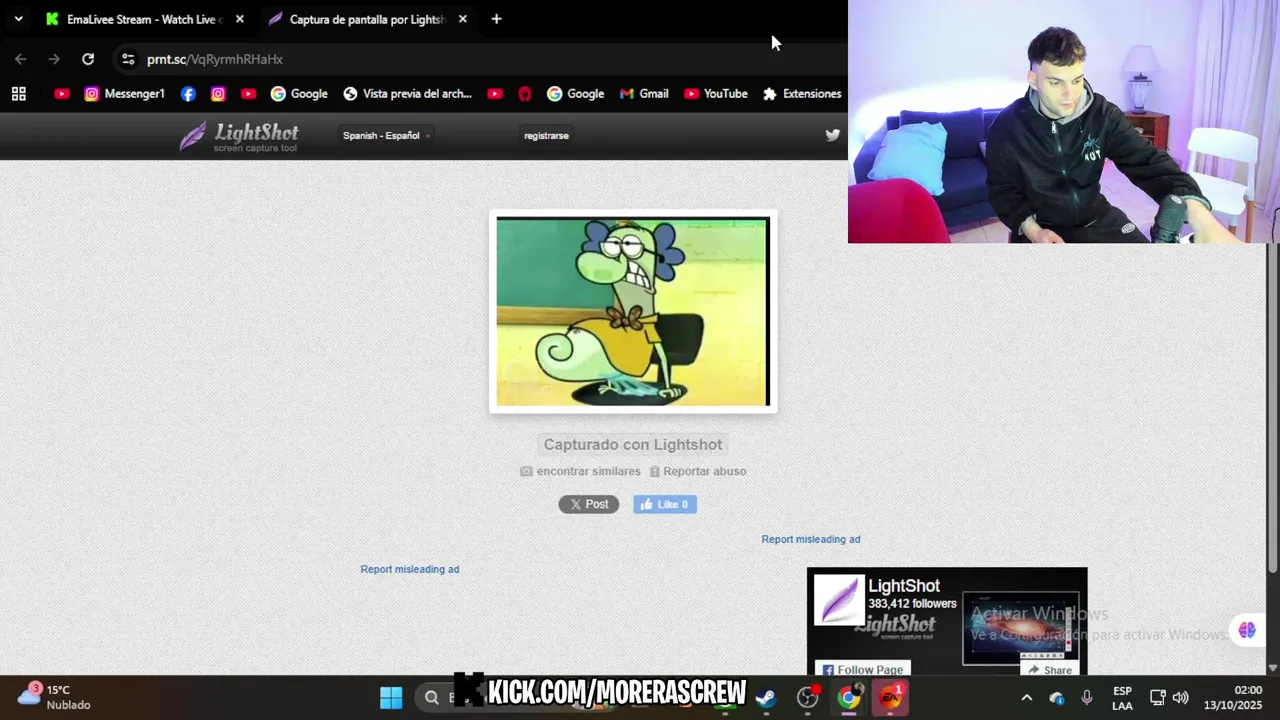This screenshot has height=720, width=1280.
Task: Open the unlabeled Instagram bookmark icon
Action: coord(218,94)
